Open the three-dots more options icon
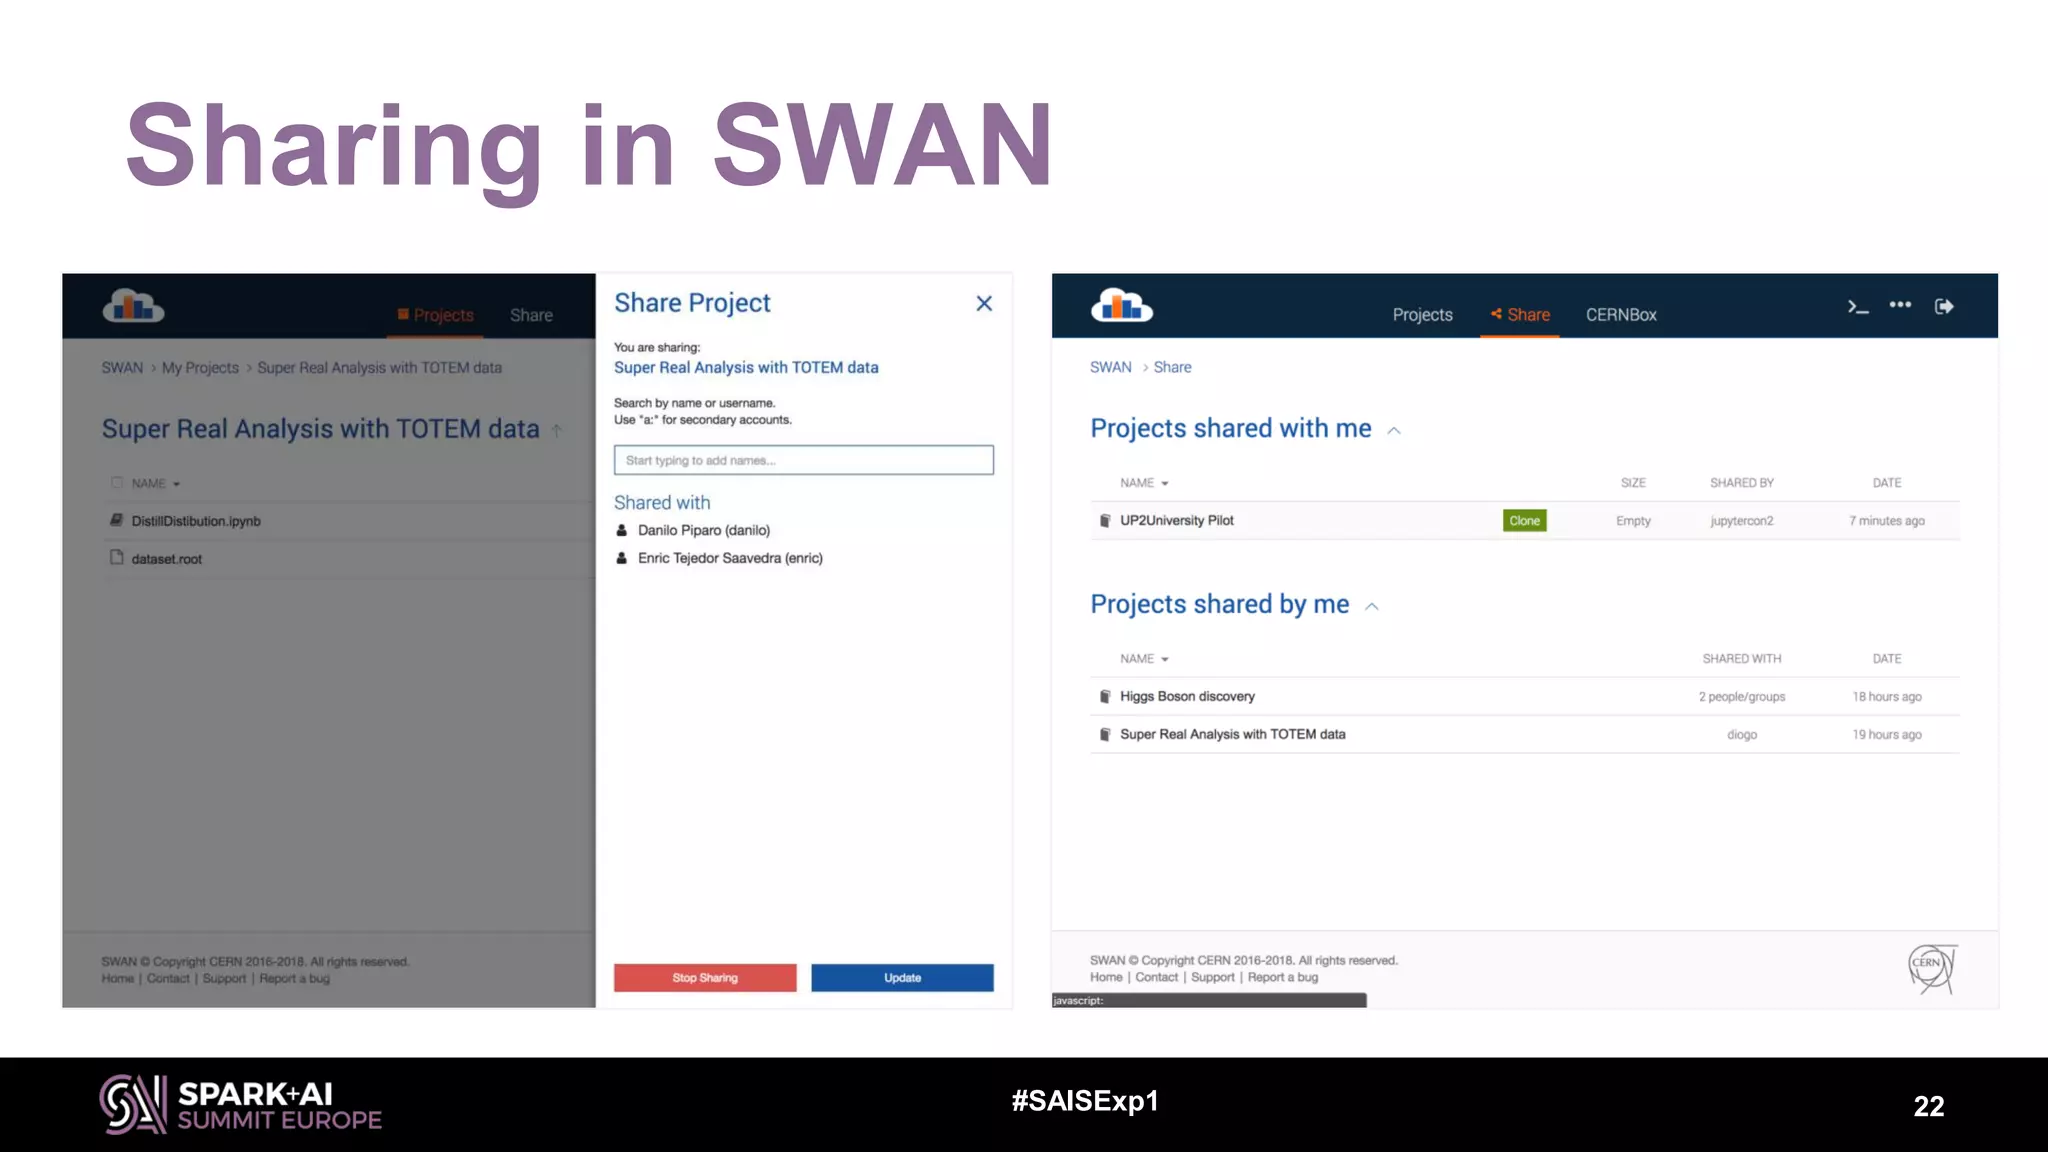Image resolution: width=2048 pixels, height=1152 pixels. click(1900, 305)
